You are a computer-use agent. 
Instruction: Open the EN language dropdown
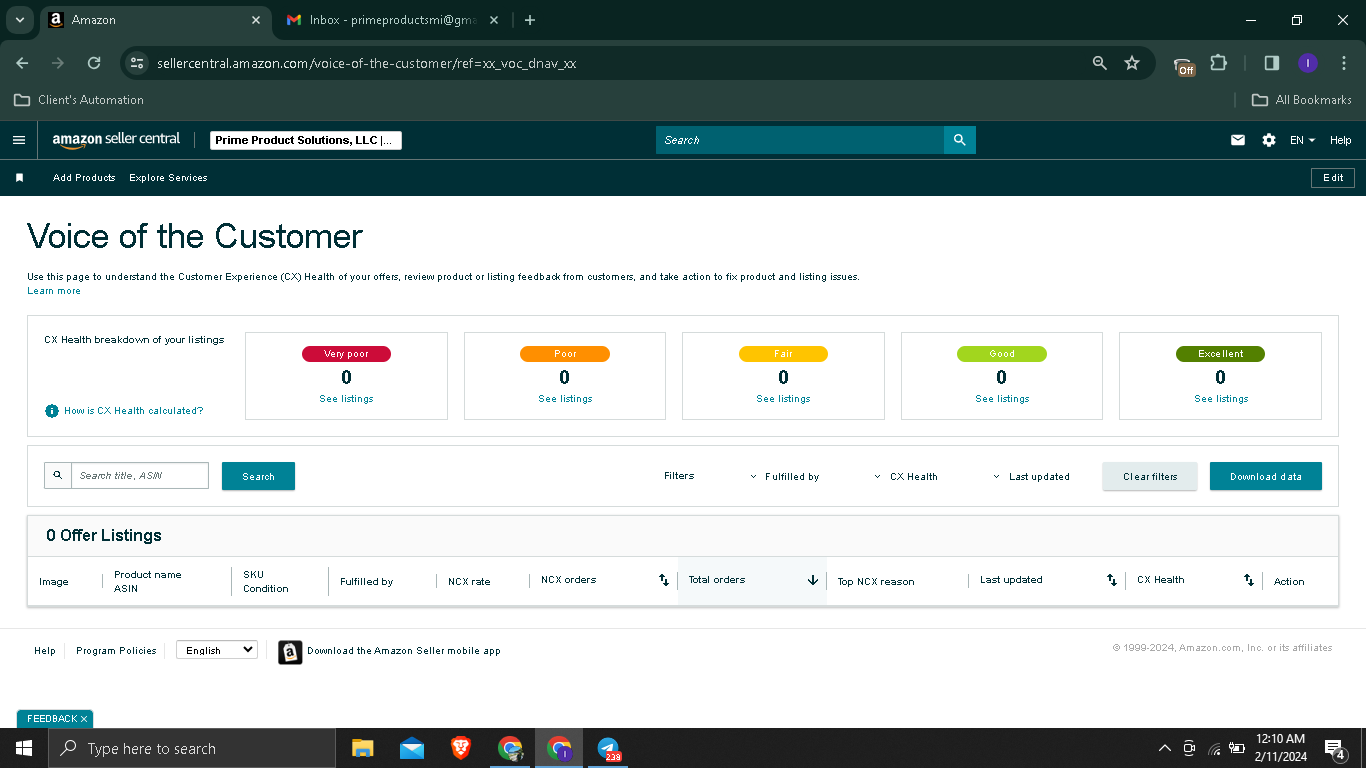(1302, 140)
